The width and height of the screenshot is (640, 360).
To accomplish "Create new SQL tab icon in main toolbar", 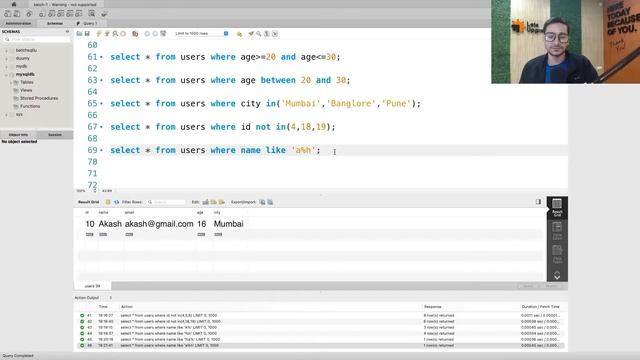I will (7, 14).
